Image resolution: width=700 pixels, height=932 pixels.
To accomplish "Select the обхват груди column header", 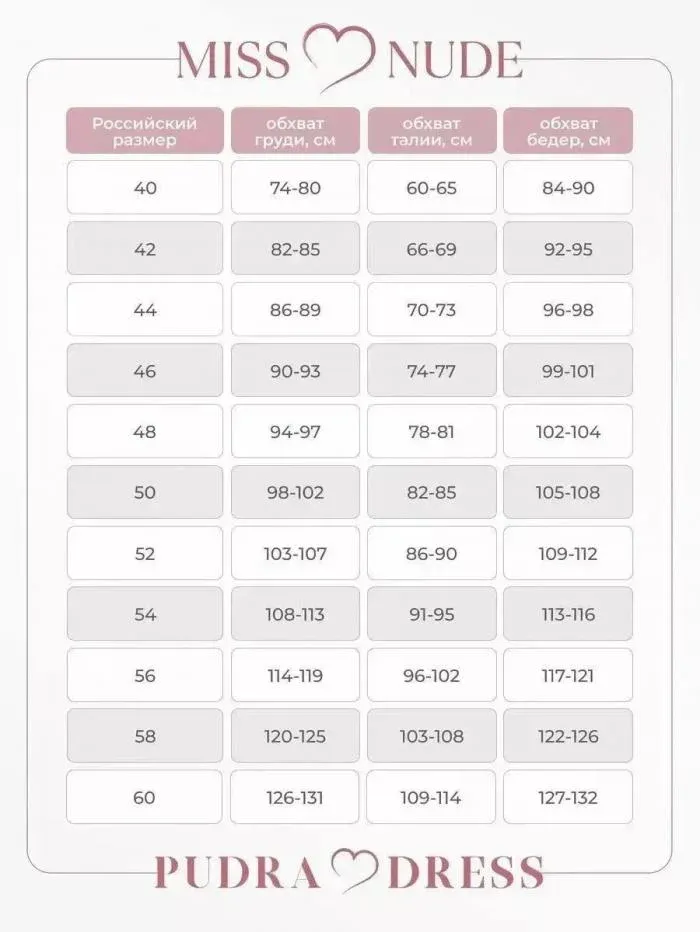I will (x=295, y=131).
